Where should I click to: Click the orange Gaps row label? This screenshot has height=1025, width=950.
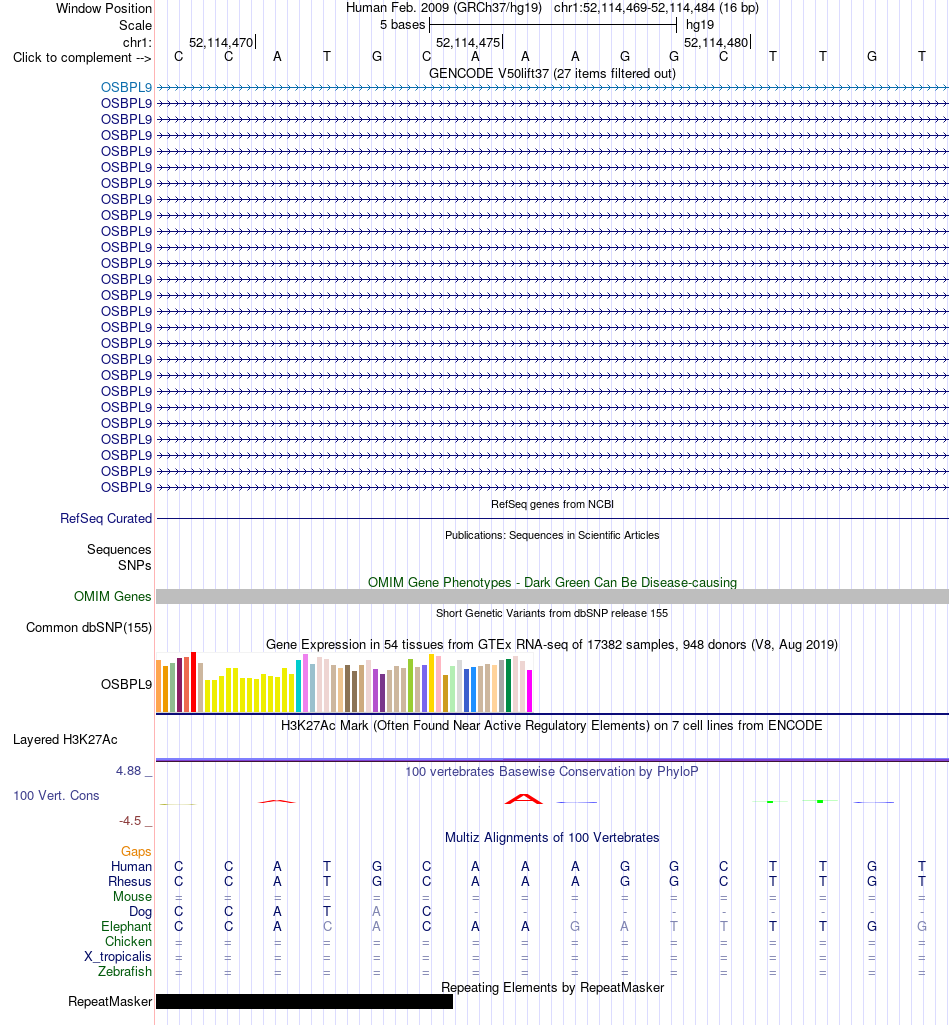click(x=136, y=851)
